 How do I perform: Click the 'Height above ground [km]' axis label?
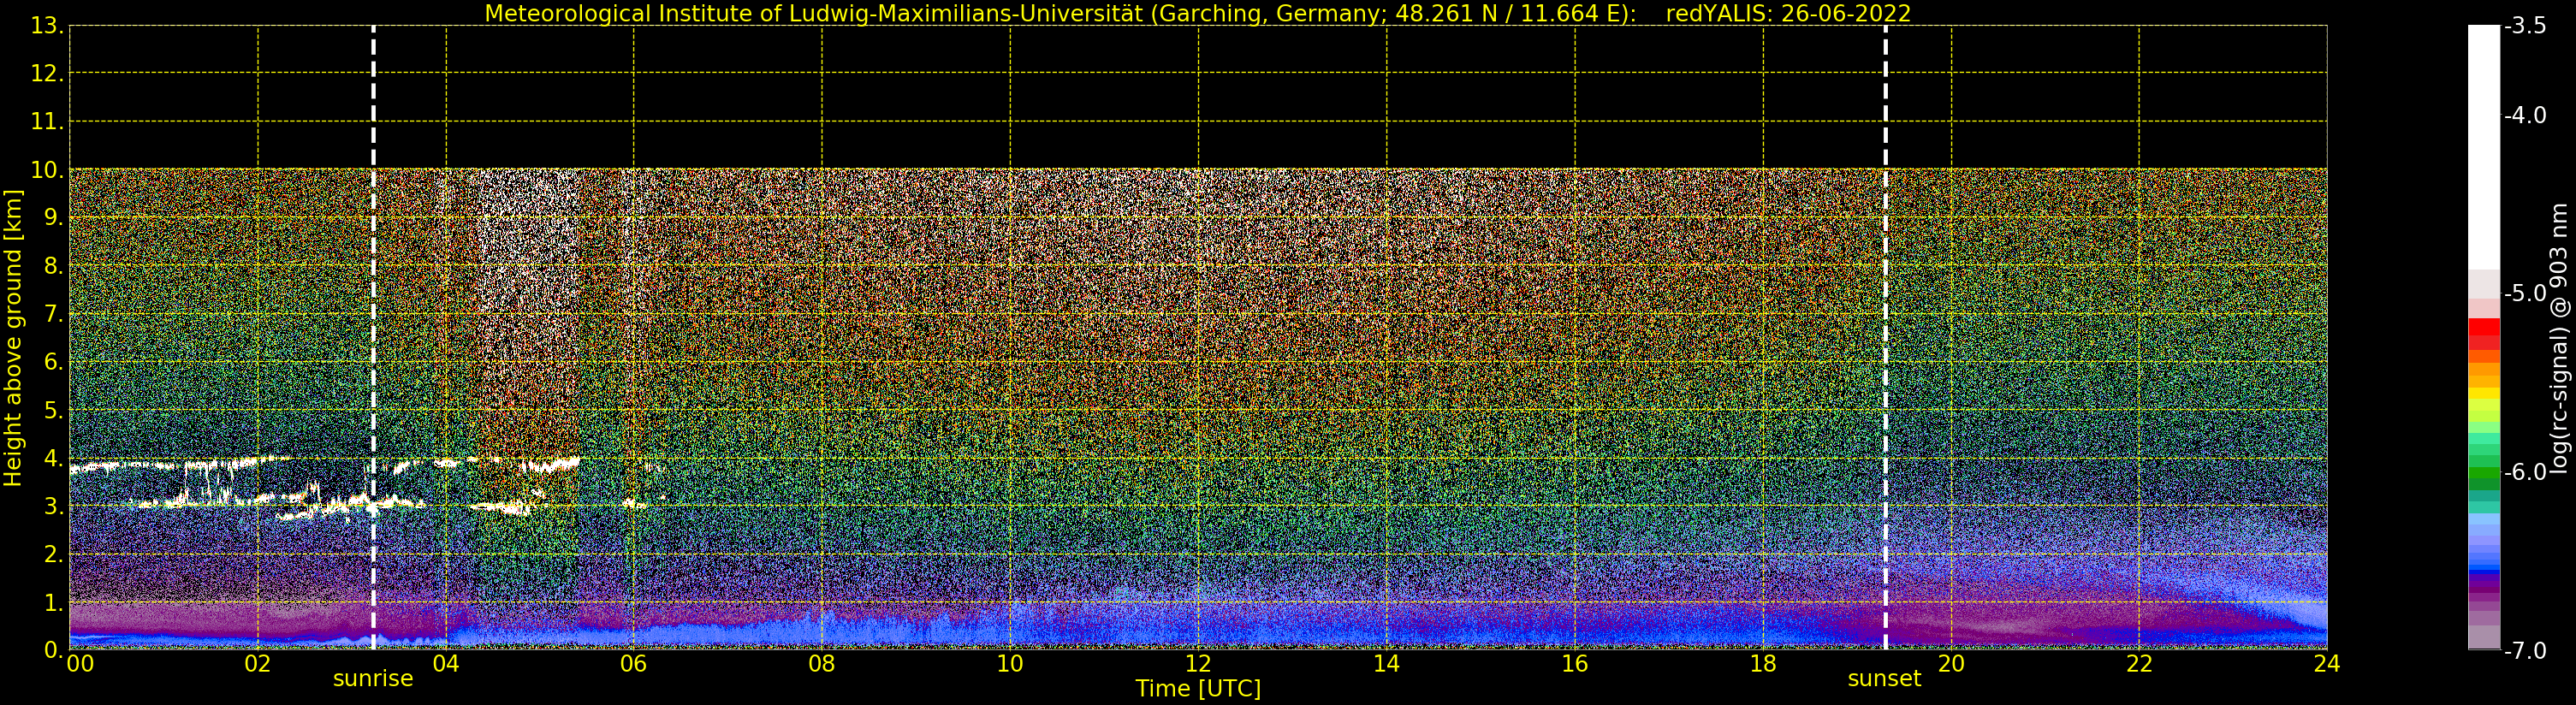point(13,338)
